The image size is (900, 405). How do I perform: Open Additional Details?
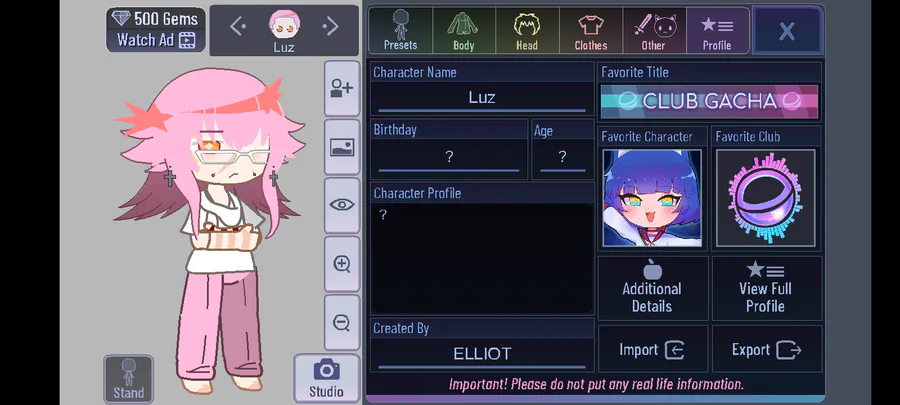coord(652,288)
